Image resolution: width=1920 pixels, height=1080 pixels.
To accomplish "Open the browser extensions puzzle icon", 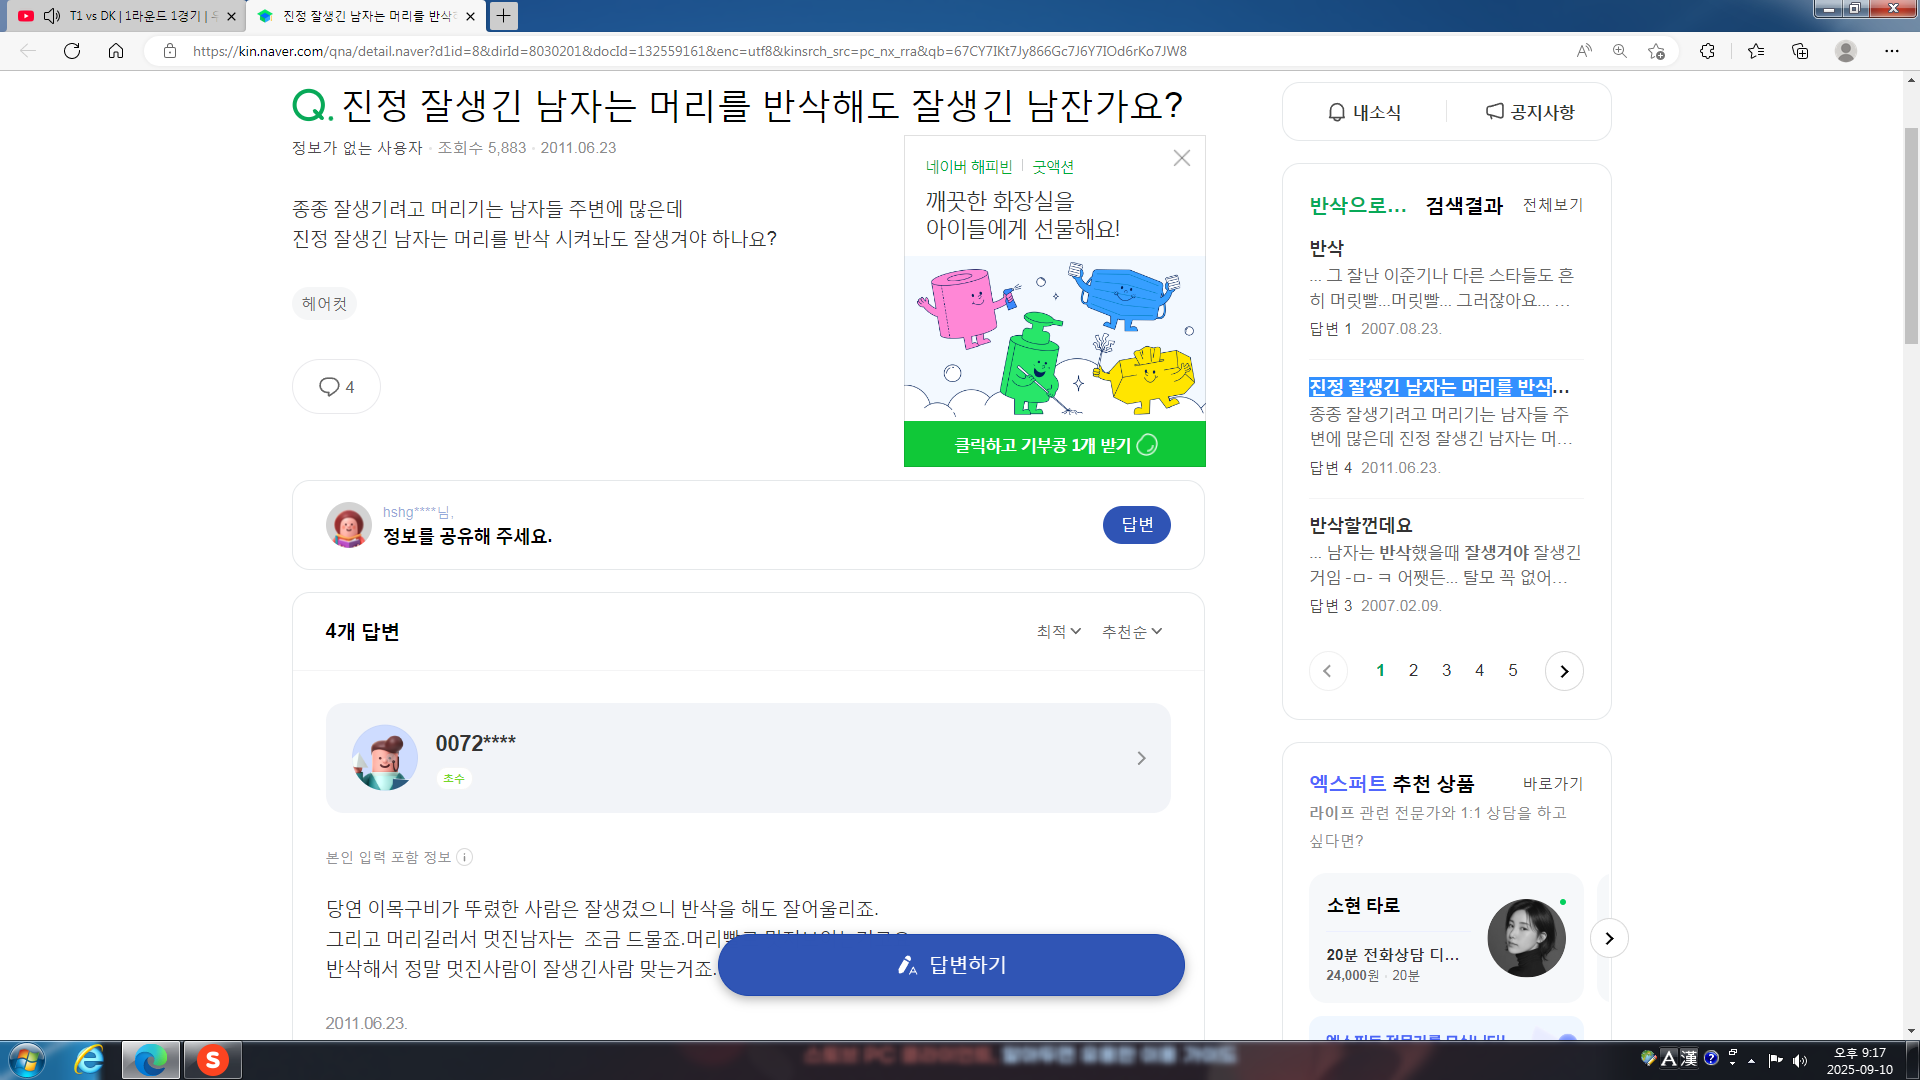I will 1707,51.
